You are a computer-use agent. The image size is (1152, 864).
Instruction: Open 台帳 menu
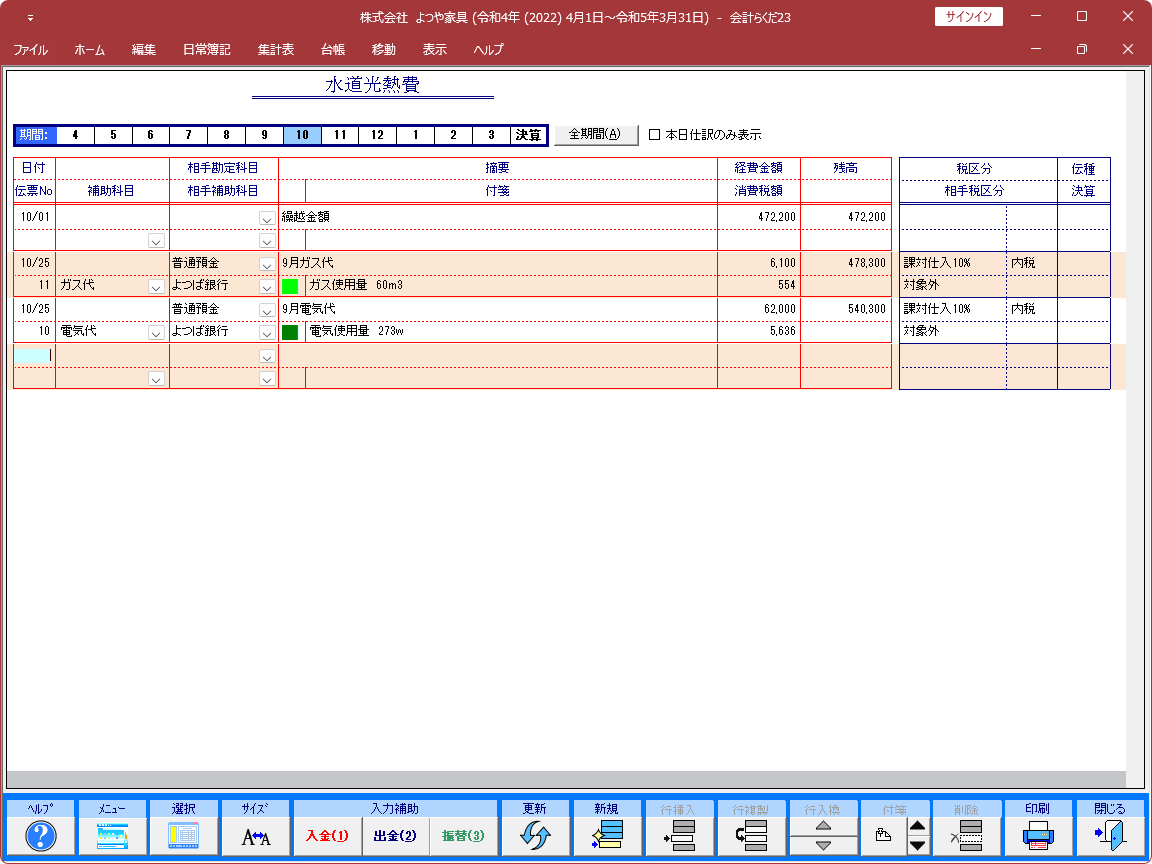pos(333,50)
